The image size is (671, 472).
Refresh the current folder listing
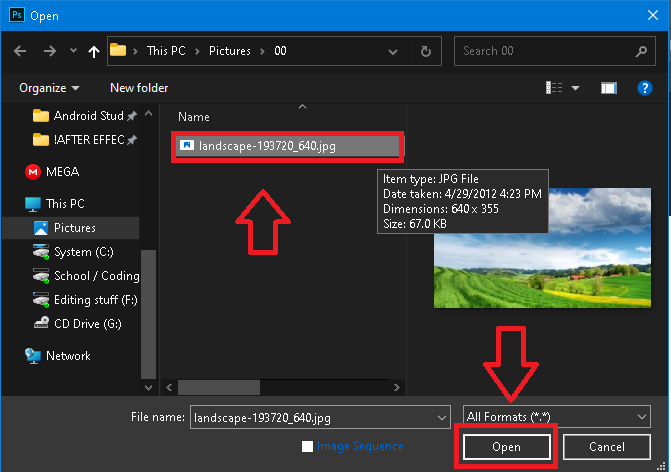[426, 51]
